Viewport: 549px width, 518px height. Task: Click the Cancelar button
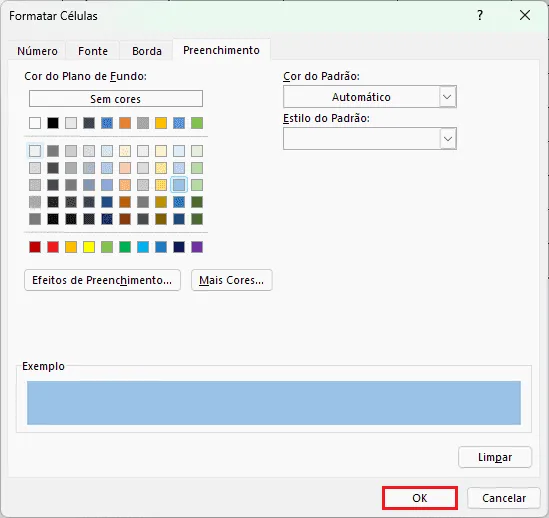[503, 498]
